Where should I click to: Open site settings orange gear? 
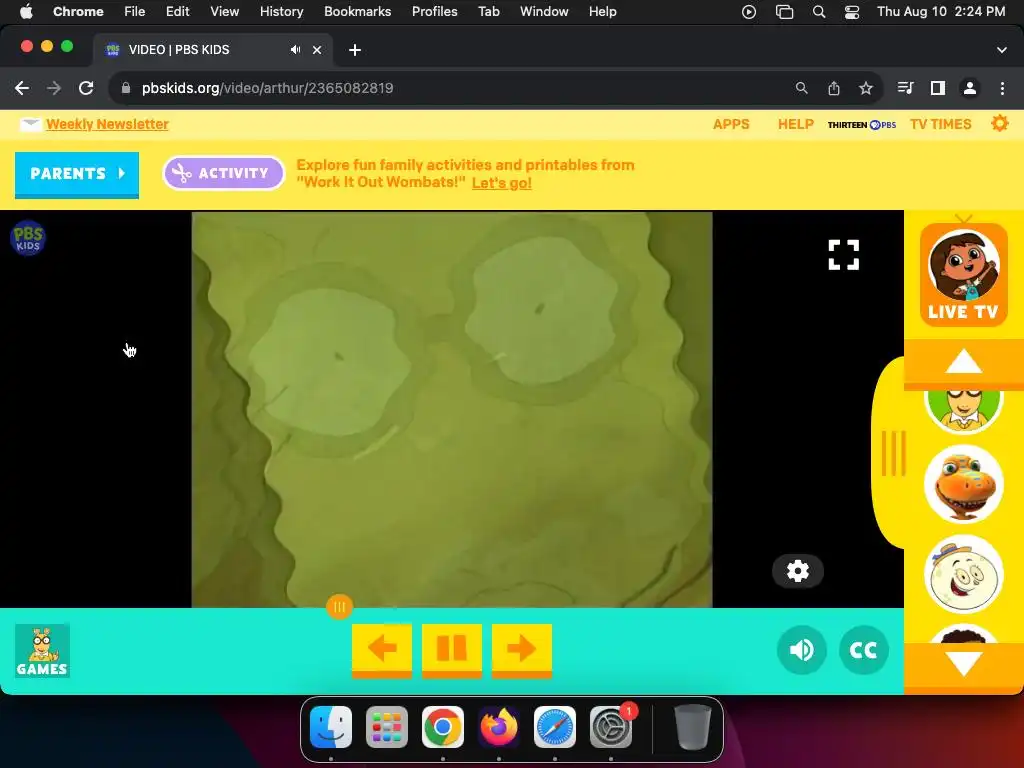coord(999,123)
